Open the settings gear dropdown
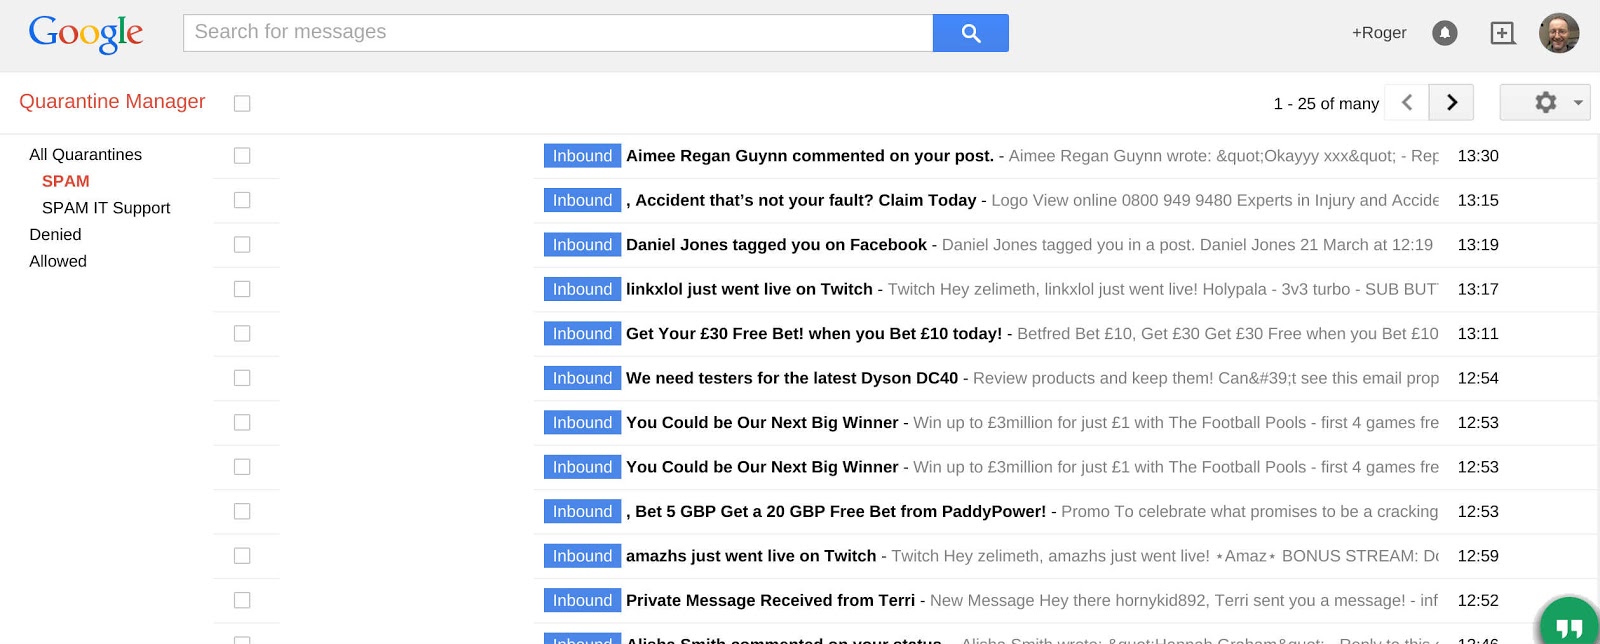Image resolution: width=1600 pixels, height=644 pixels. tap(1545, 102)
